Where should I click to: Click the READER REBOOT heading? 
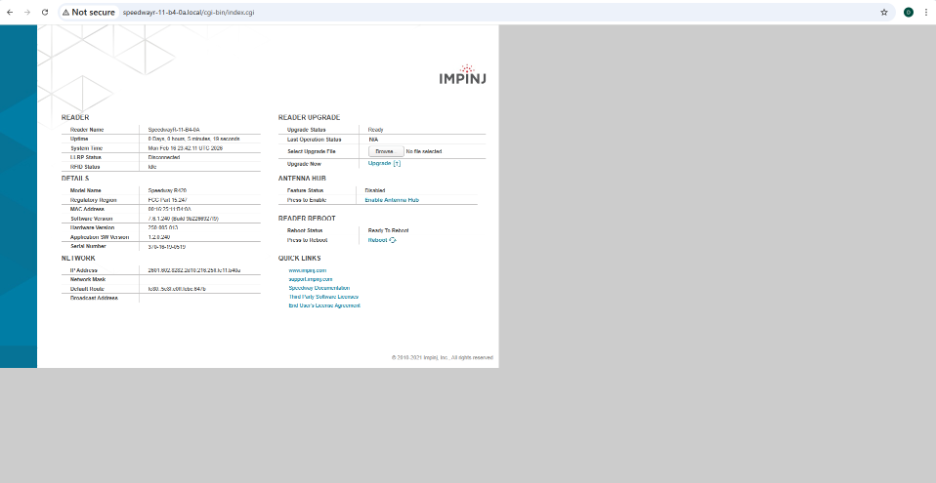(307, 219)
